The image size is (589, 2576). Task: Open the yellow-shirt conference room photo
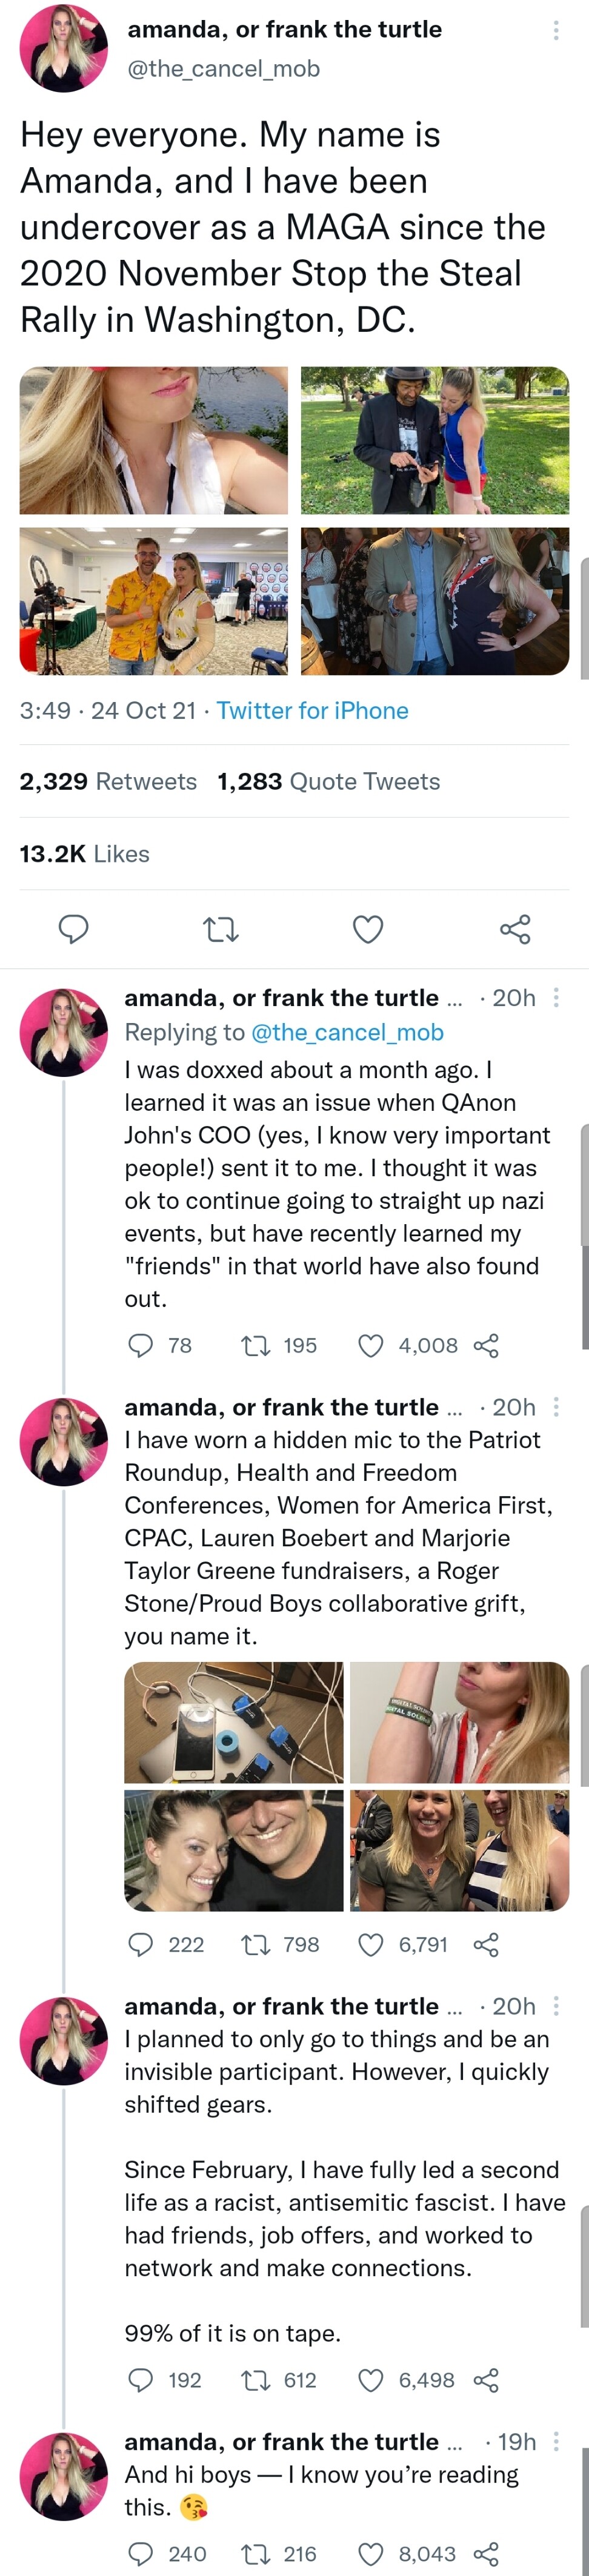click(153, 600)
